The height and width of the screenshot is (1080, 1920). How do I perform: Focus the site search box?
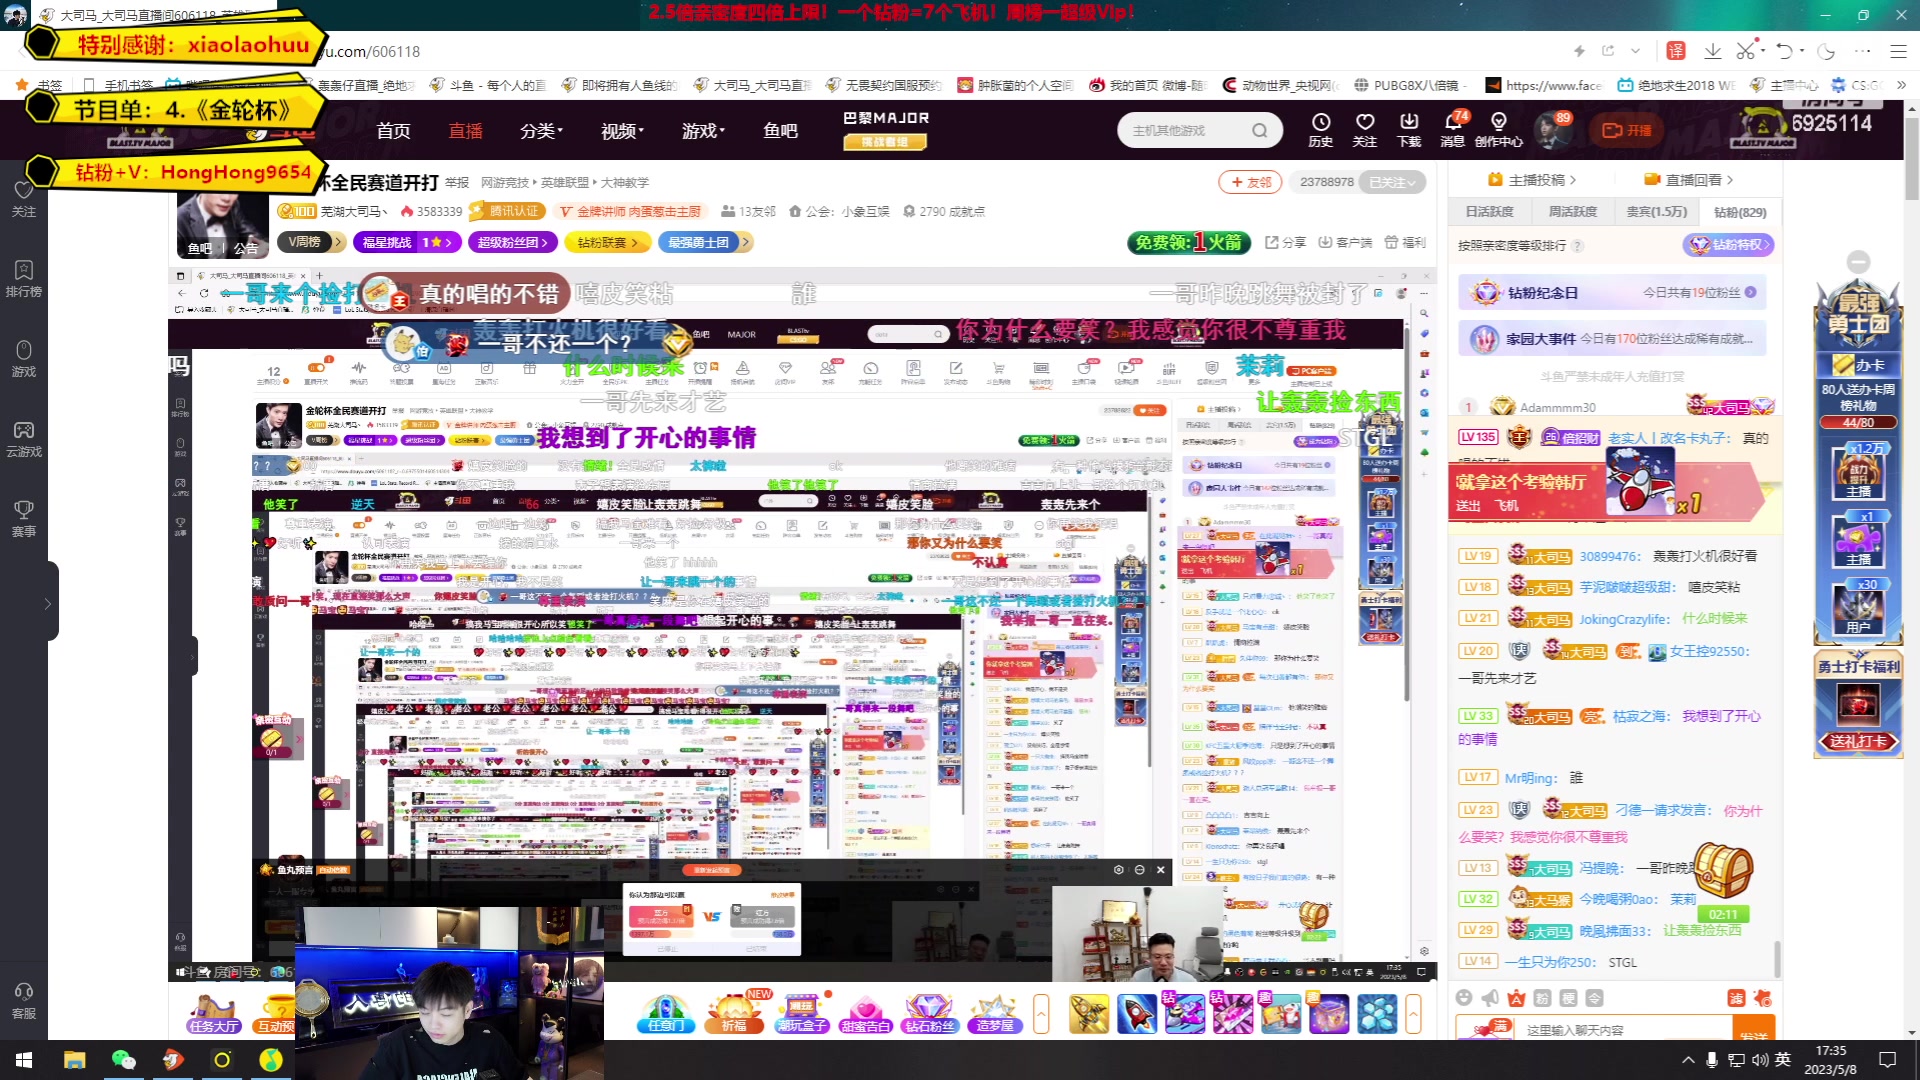tap(1187, 130)
